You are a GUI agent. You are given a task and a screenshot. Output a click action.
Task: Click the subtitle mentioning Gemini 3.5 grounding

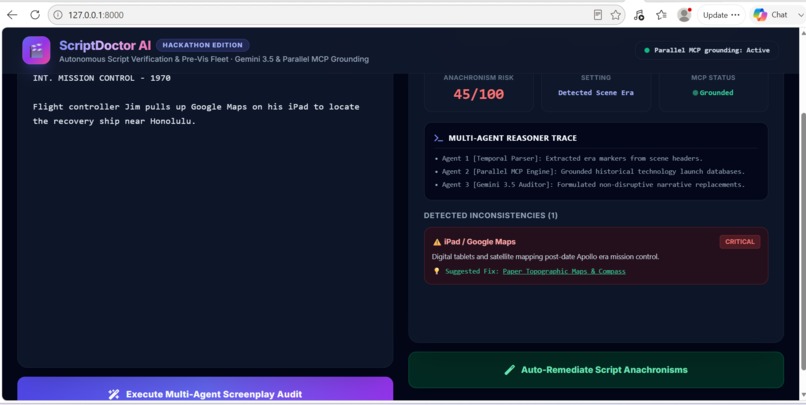[214, 59]
